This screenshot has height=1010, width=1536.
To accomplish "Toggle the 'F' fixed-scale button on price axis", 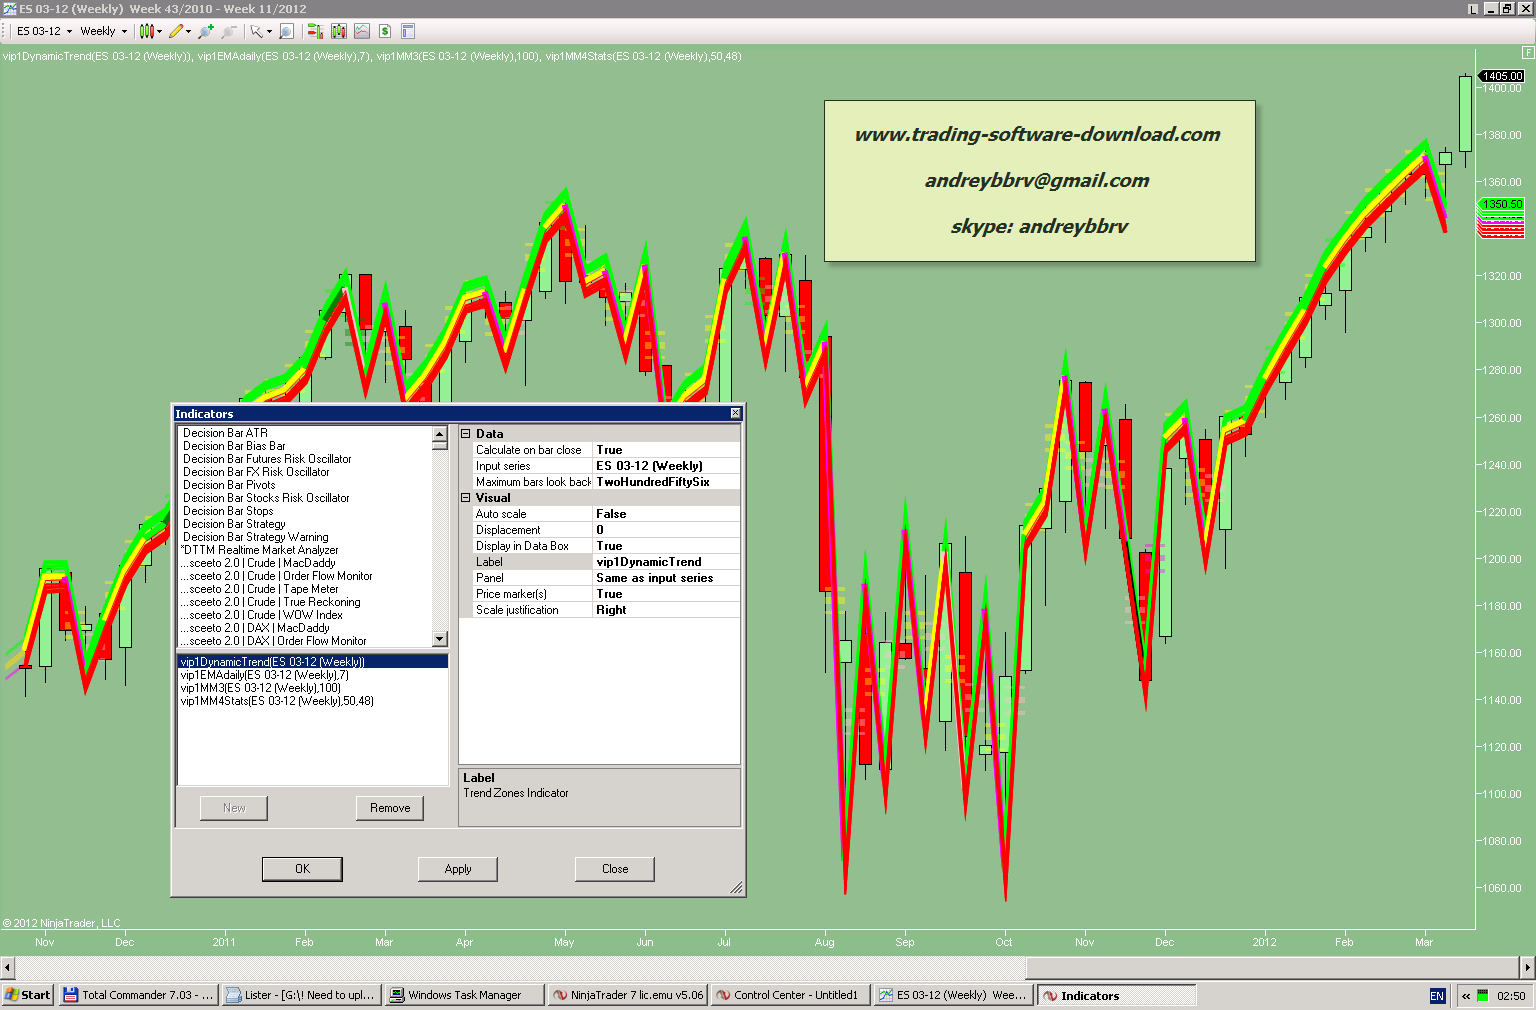I will (1528, 52).
